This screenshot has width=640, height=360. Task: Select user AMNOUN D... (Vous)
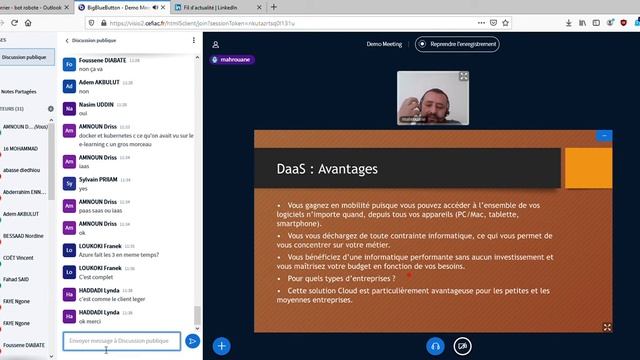[x=25, y=127]
